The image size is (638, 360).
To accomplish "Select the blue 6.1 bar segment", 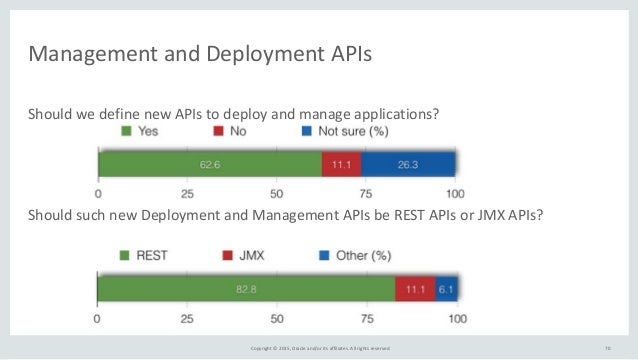I will click(446, 289).
